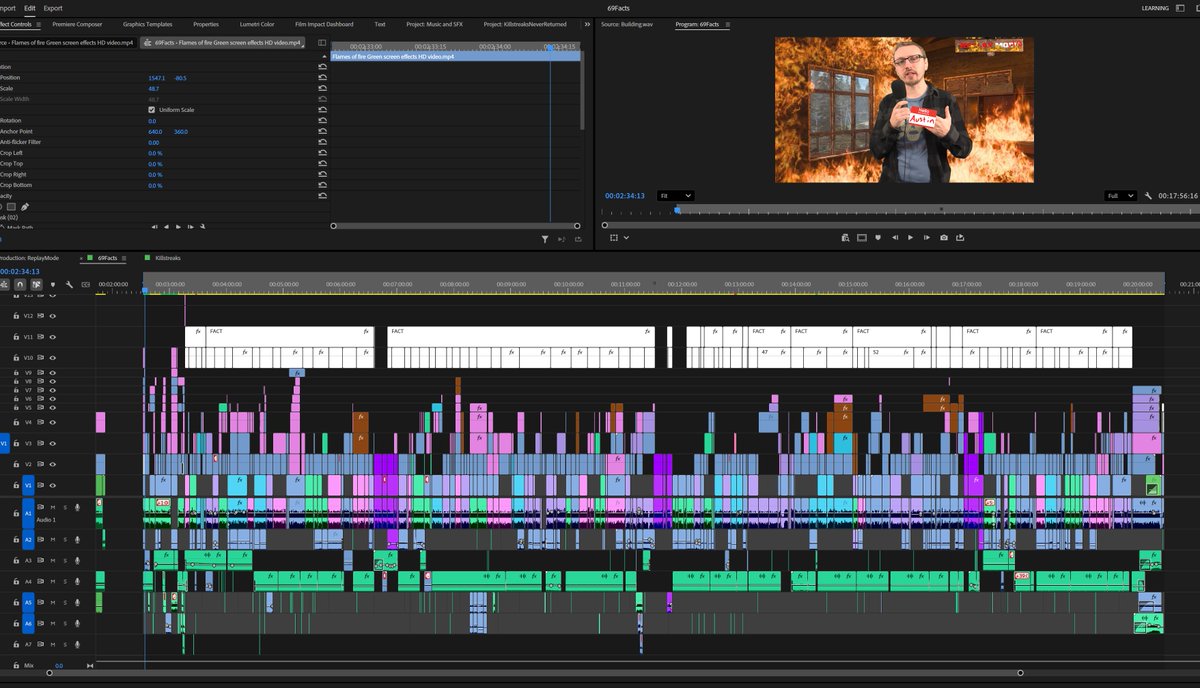
Task: Click the LEARNING workspace label
Action: tap(1155, 8)
